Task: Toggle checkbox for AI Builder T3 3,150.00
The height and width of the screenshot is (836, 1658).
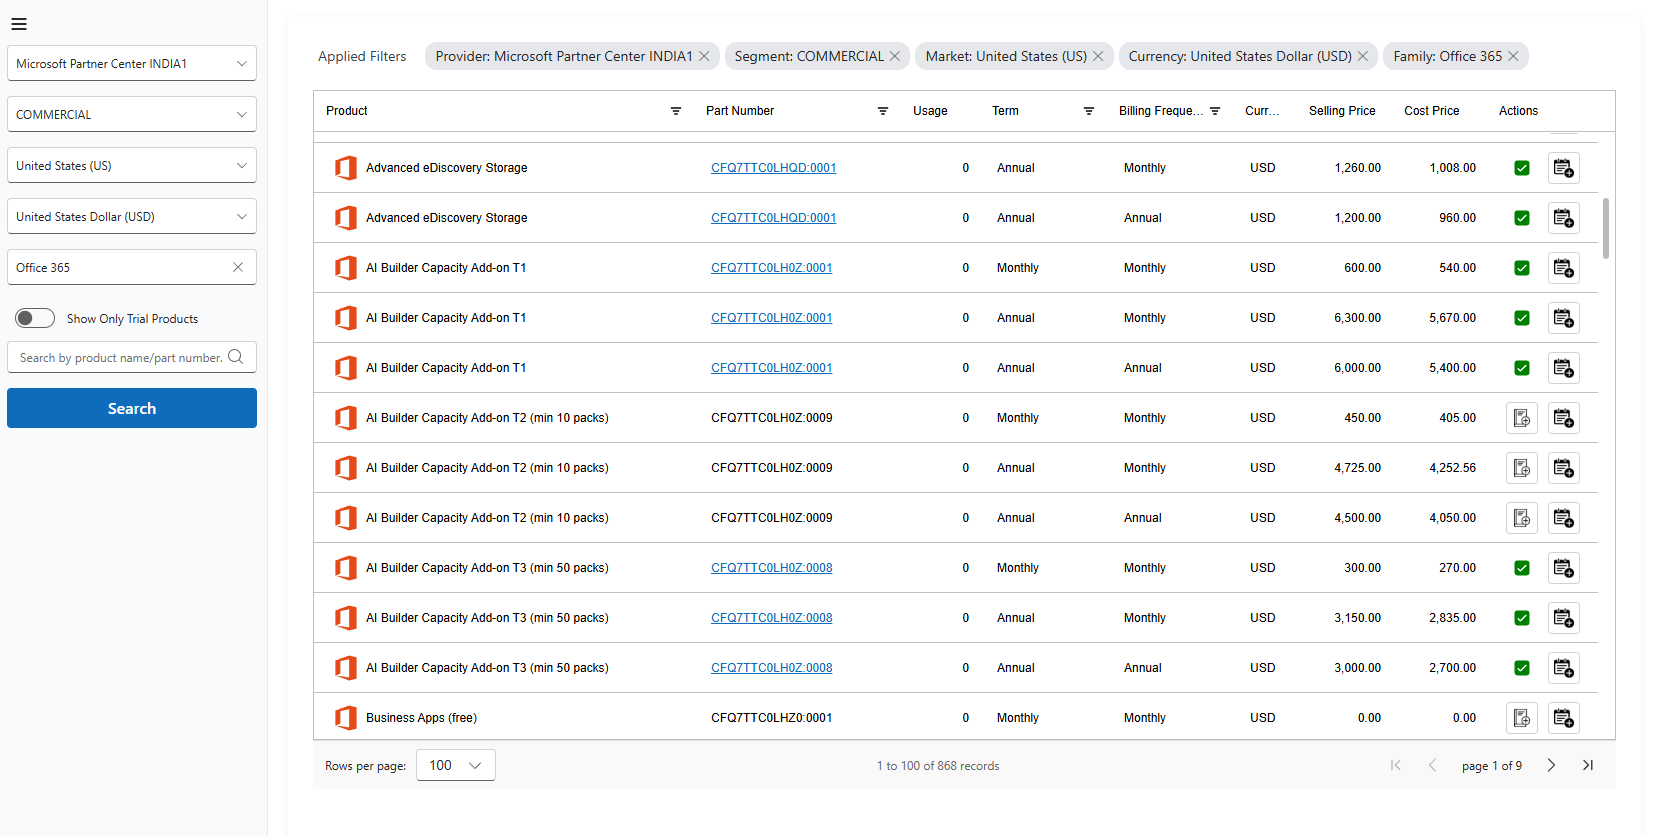Action: tap(1522, 618)
